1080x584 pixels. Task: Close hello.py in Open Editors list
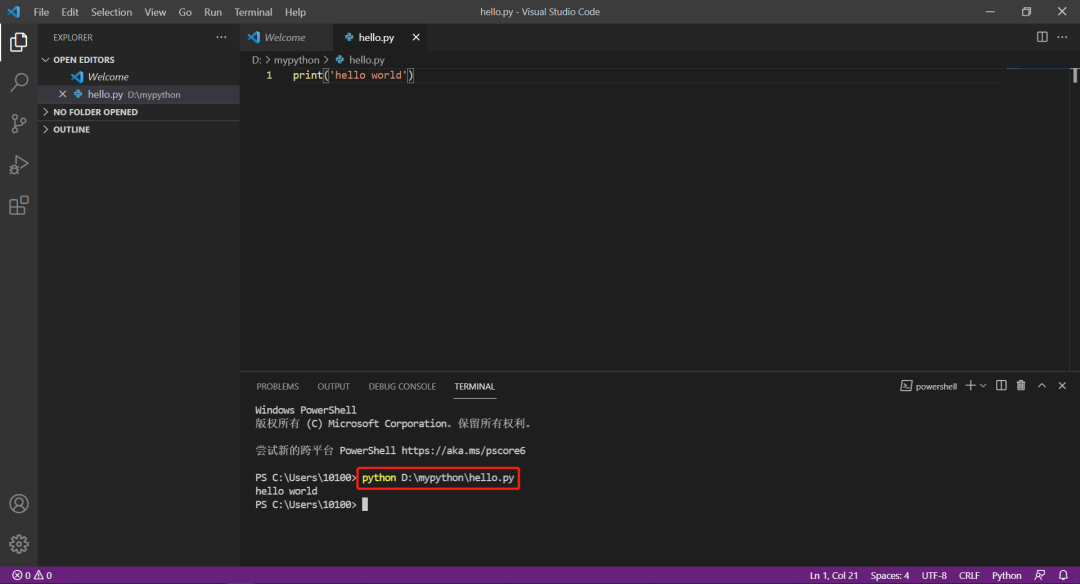tap(63, 94)
